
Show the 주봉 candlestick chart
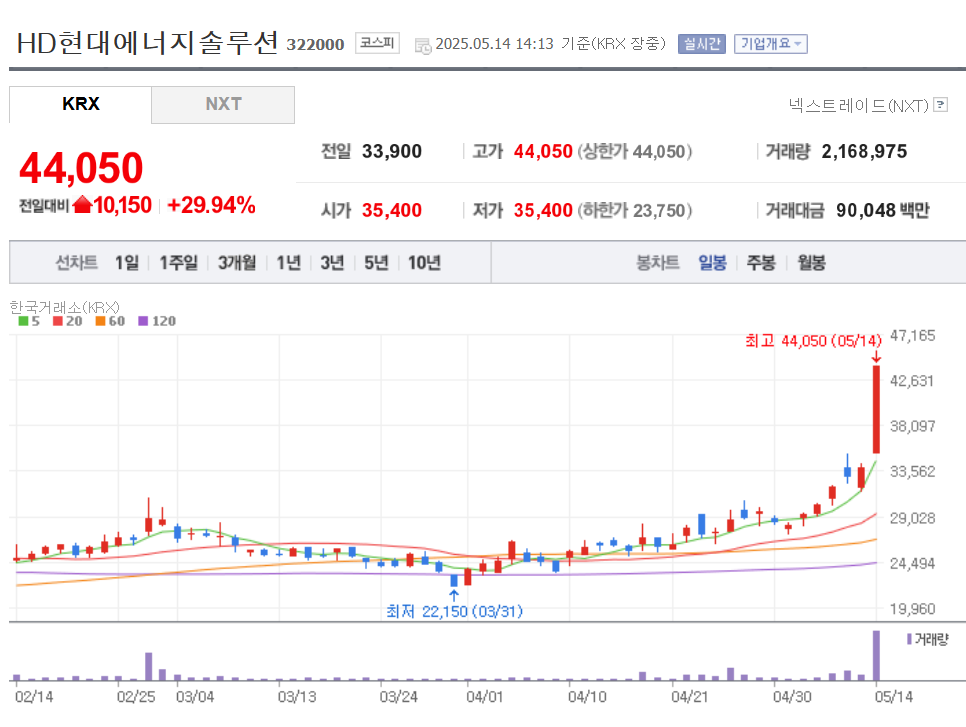pyautogui.click(x=761, y=262)
